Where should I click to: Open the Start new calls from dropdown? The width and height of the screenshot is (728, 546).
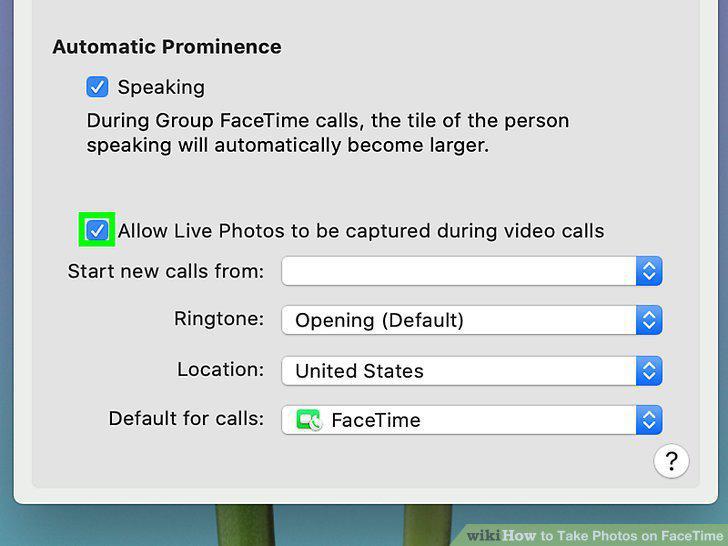[x=472, y=271]
